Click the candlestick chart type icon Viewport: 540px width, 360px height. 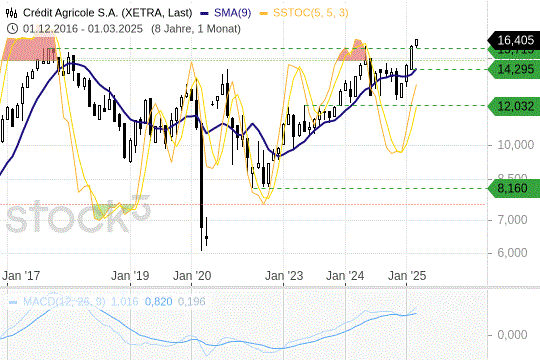(11, 13)
